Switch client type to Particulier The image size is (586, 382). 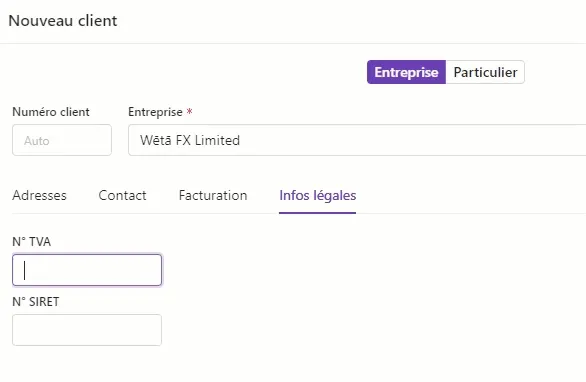click(485, 72)
